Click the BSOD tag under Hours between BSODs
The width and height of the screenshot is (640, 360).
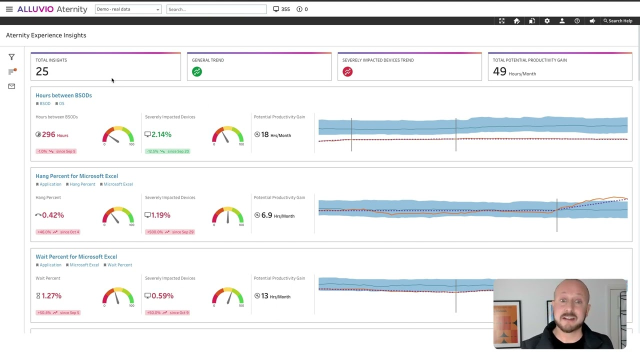click(44, 104)
